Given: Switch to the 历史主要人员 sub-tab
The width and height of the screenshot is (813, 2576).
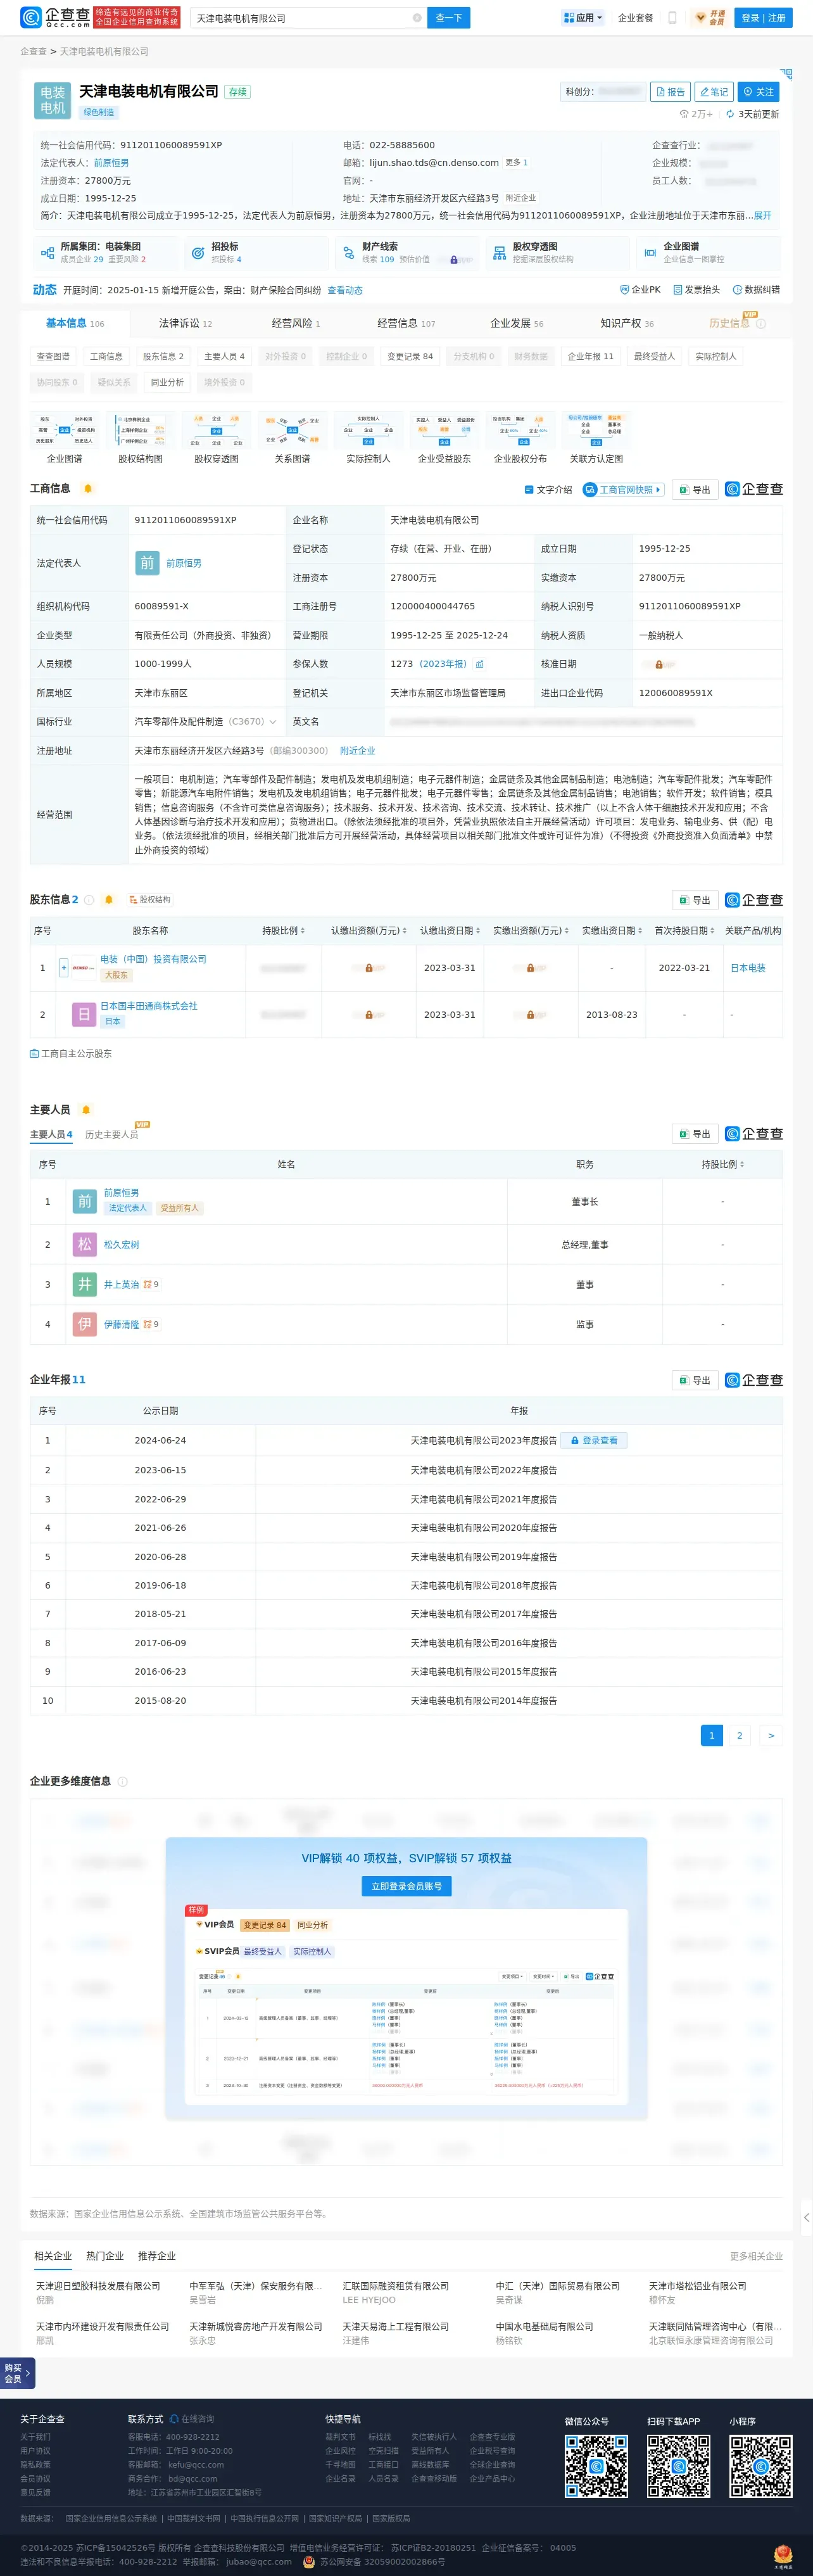Looking at the screenshot, I should click(111, 1135).
